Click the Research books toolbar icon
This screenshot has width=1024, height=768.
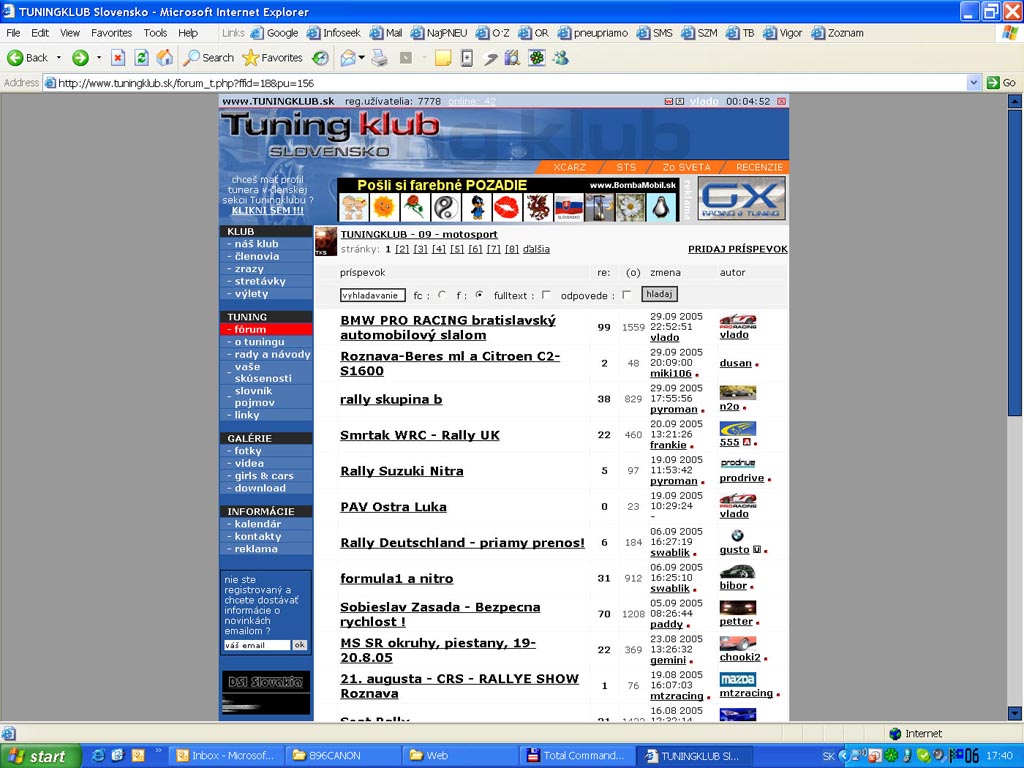pyautogui.click(x=512, y=58)
